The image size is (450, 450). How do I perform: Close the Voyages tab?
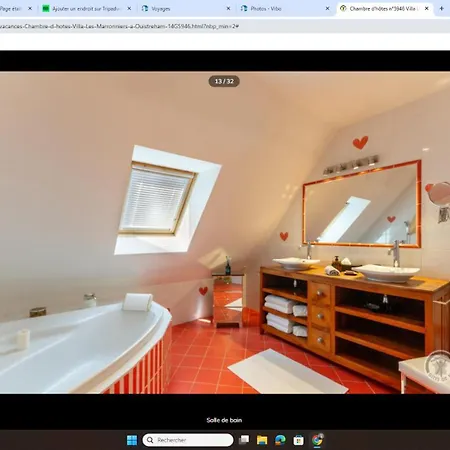[228, 9]
